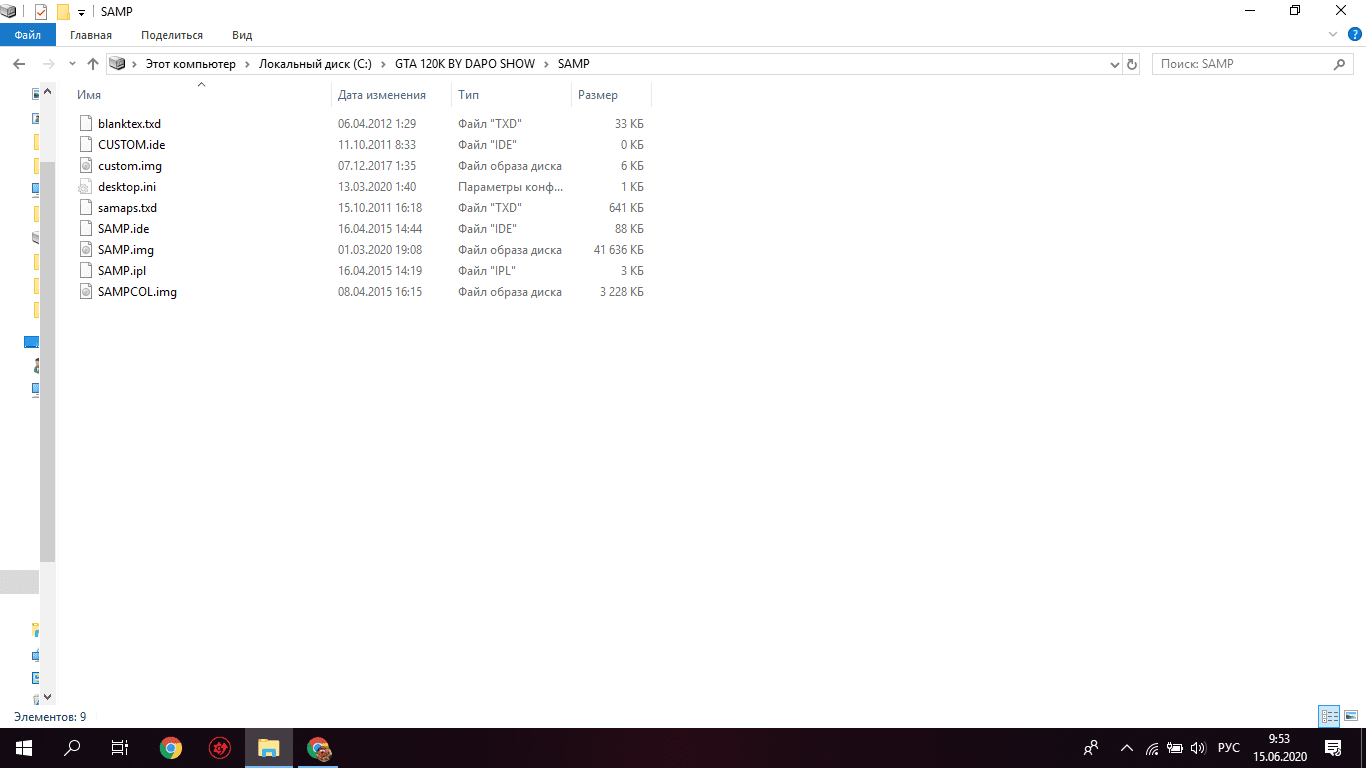Open the recent locations dropdown arrow
This screenshot has width=1366, height=768.
click(72, 64)
